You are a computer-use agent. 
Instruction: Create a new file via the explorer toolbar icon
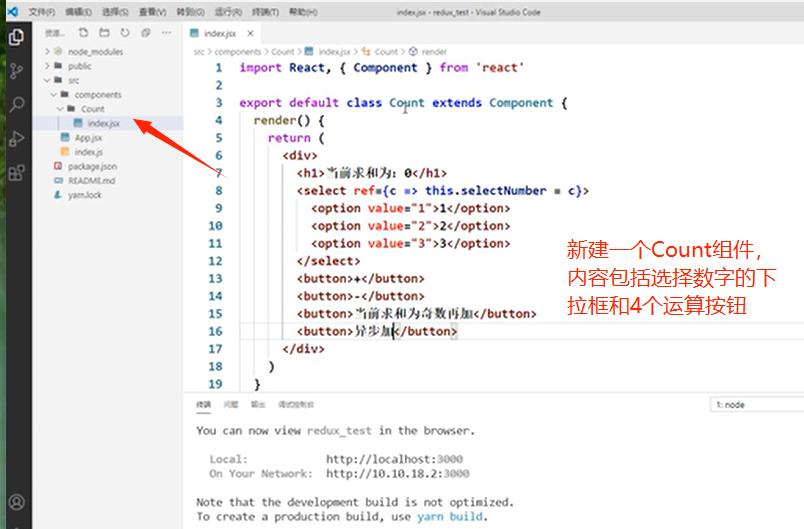(x=83, y=33)
